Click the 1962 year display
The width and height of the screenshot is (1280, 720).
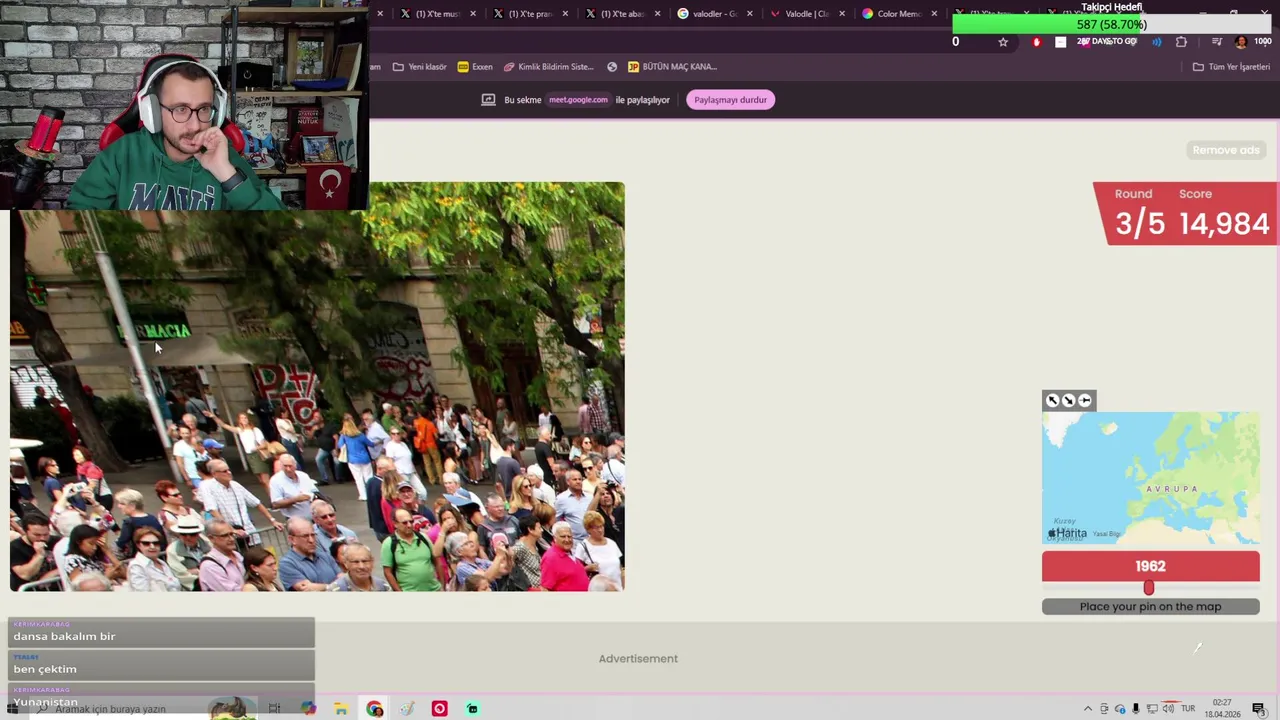(x=1150, y=566)
